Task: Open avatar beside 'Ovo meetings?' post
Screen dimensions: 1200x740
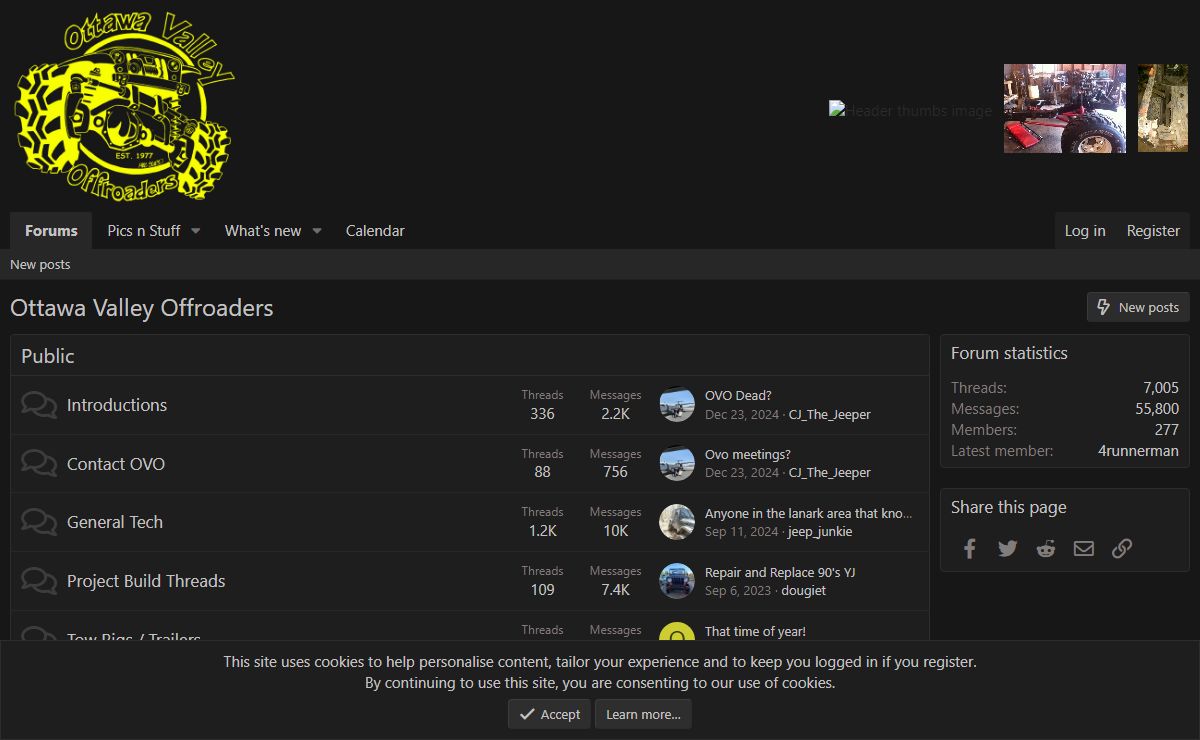Action: tap(677, 464)
